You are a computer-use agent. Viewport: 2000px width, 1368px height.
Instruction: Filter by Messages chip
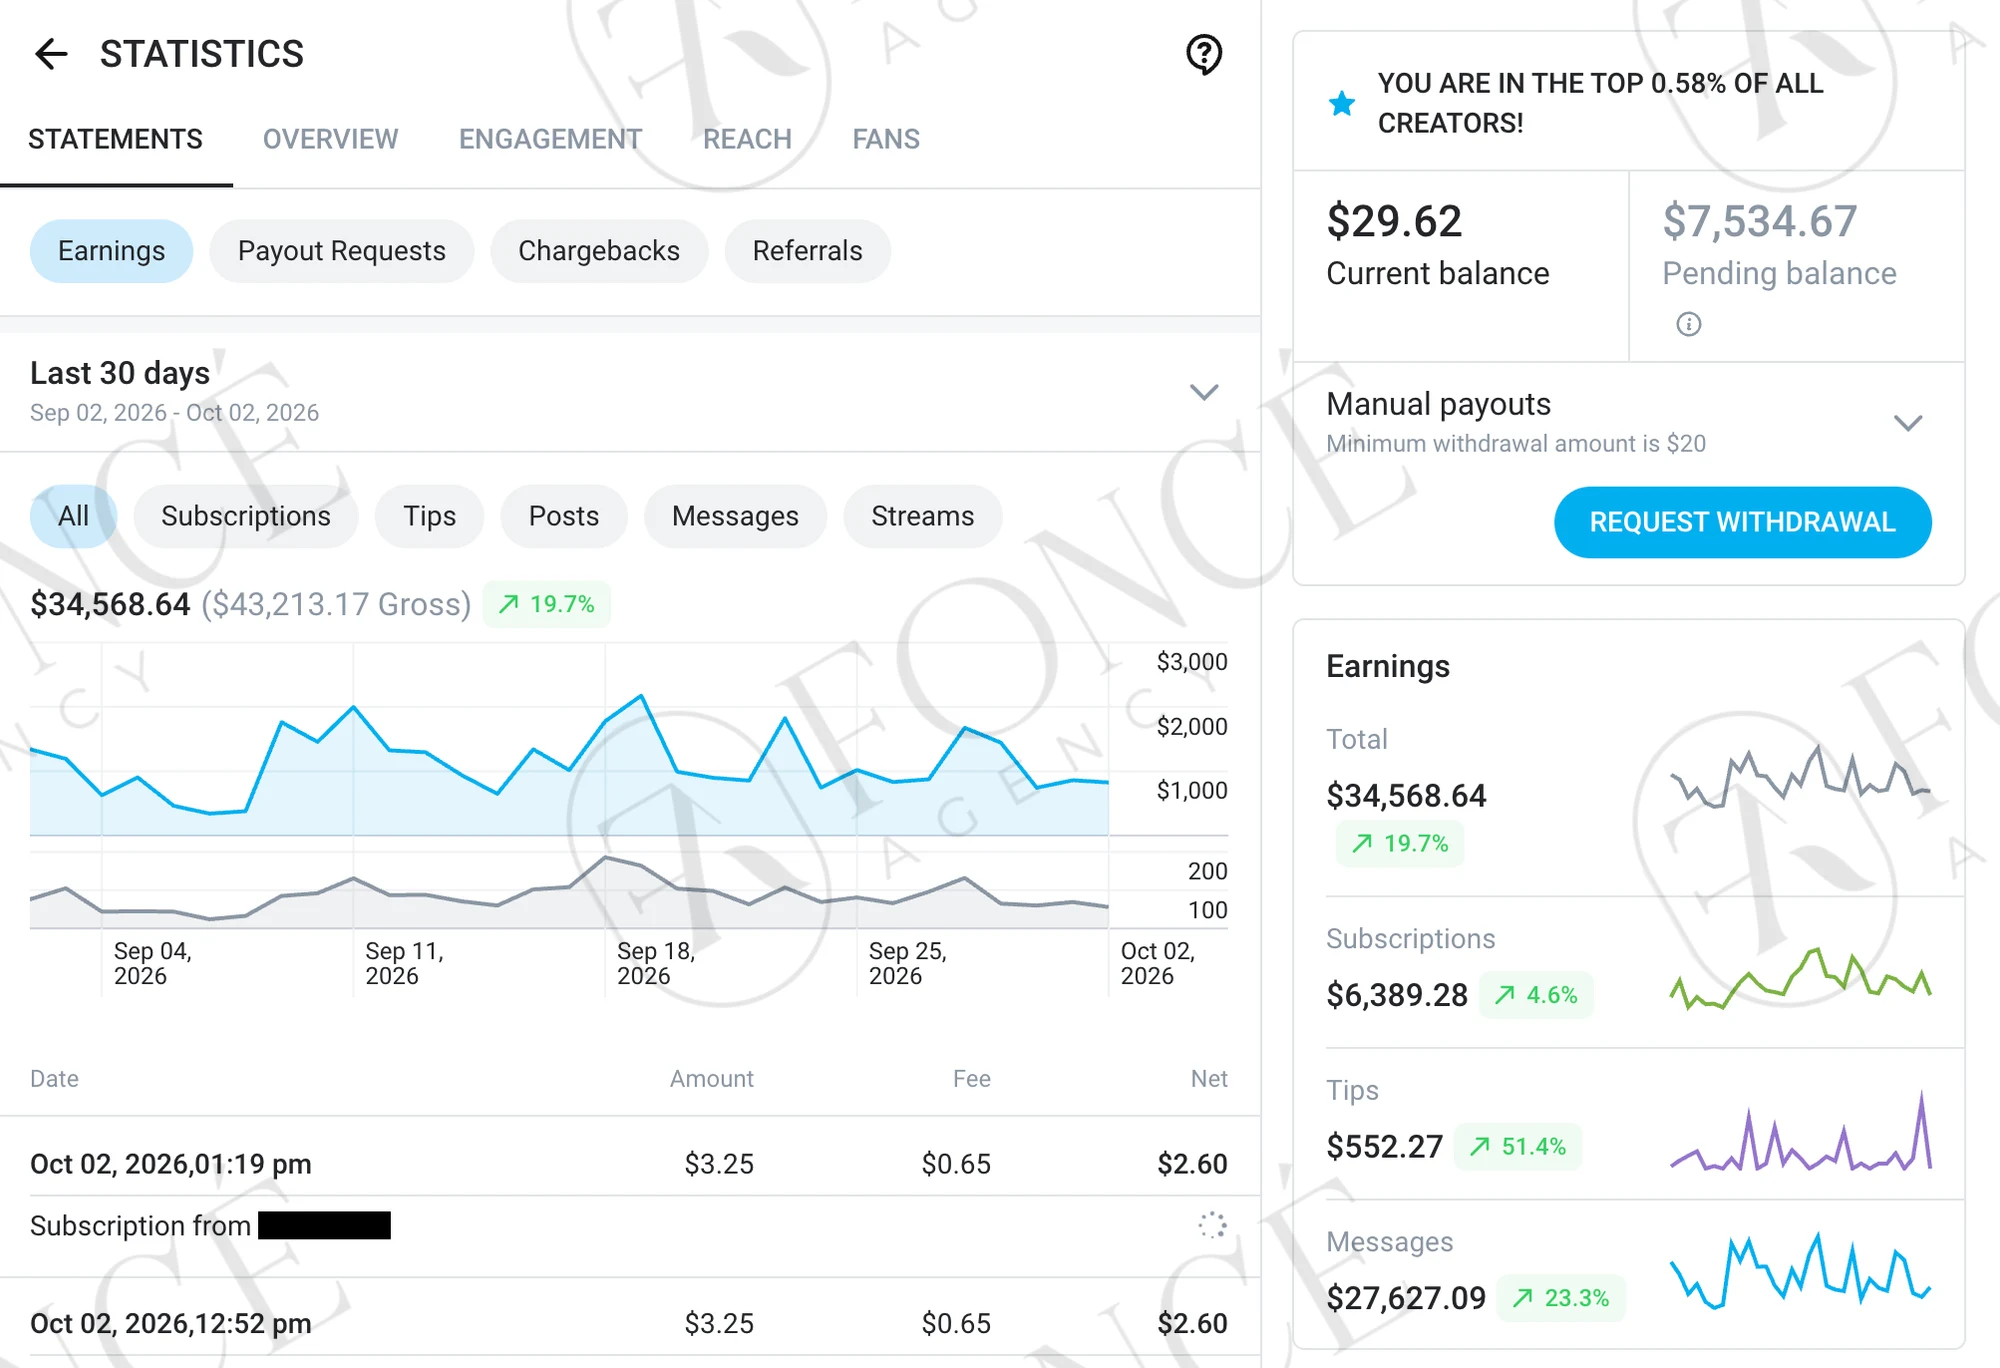coord(735,516)
